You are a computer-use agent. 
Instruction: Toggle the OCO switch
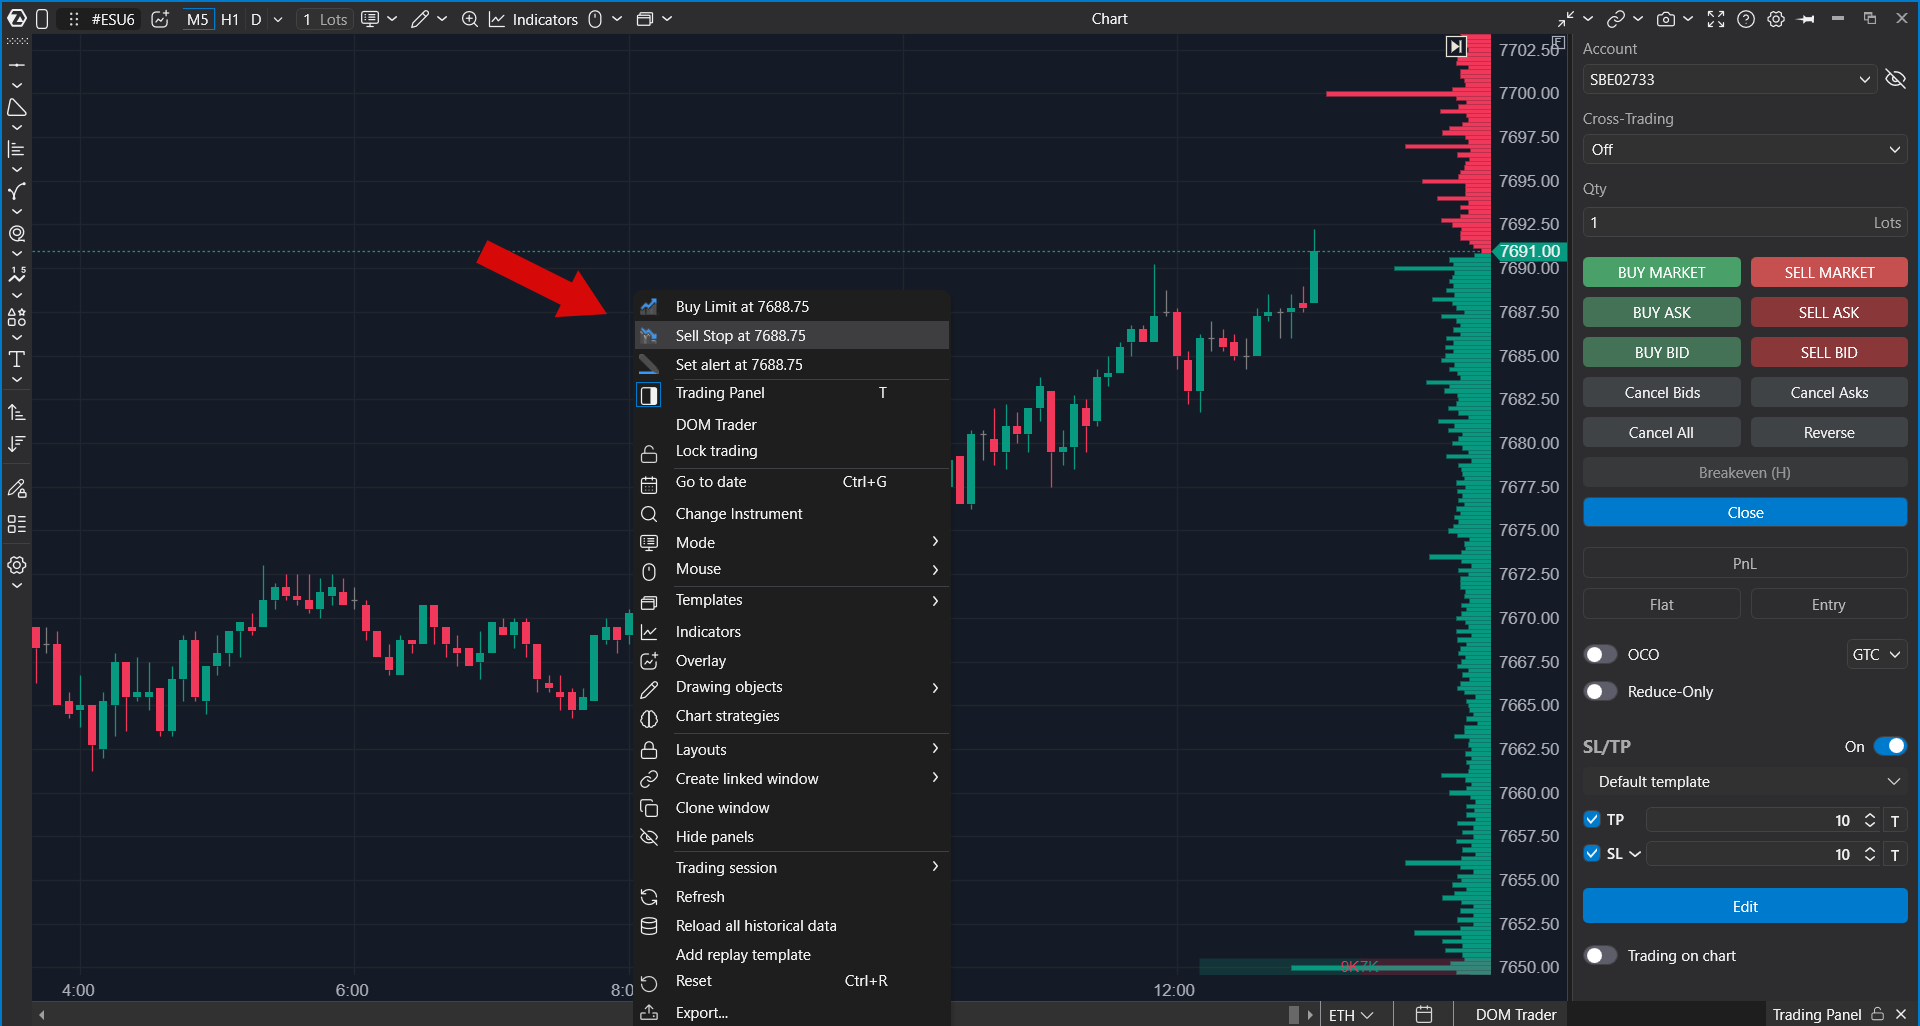pyautogui.click(x=1600, y=654)
